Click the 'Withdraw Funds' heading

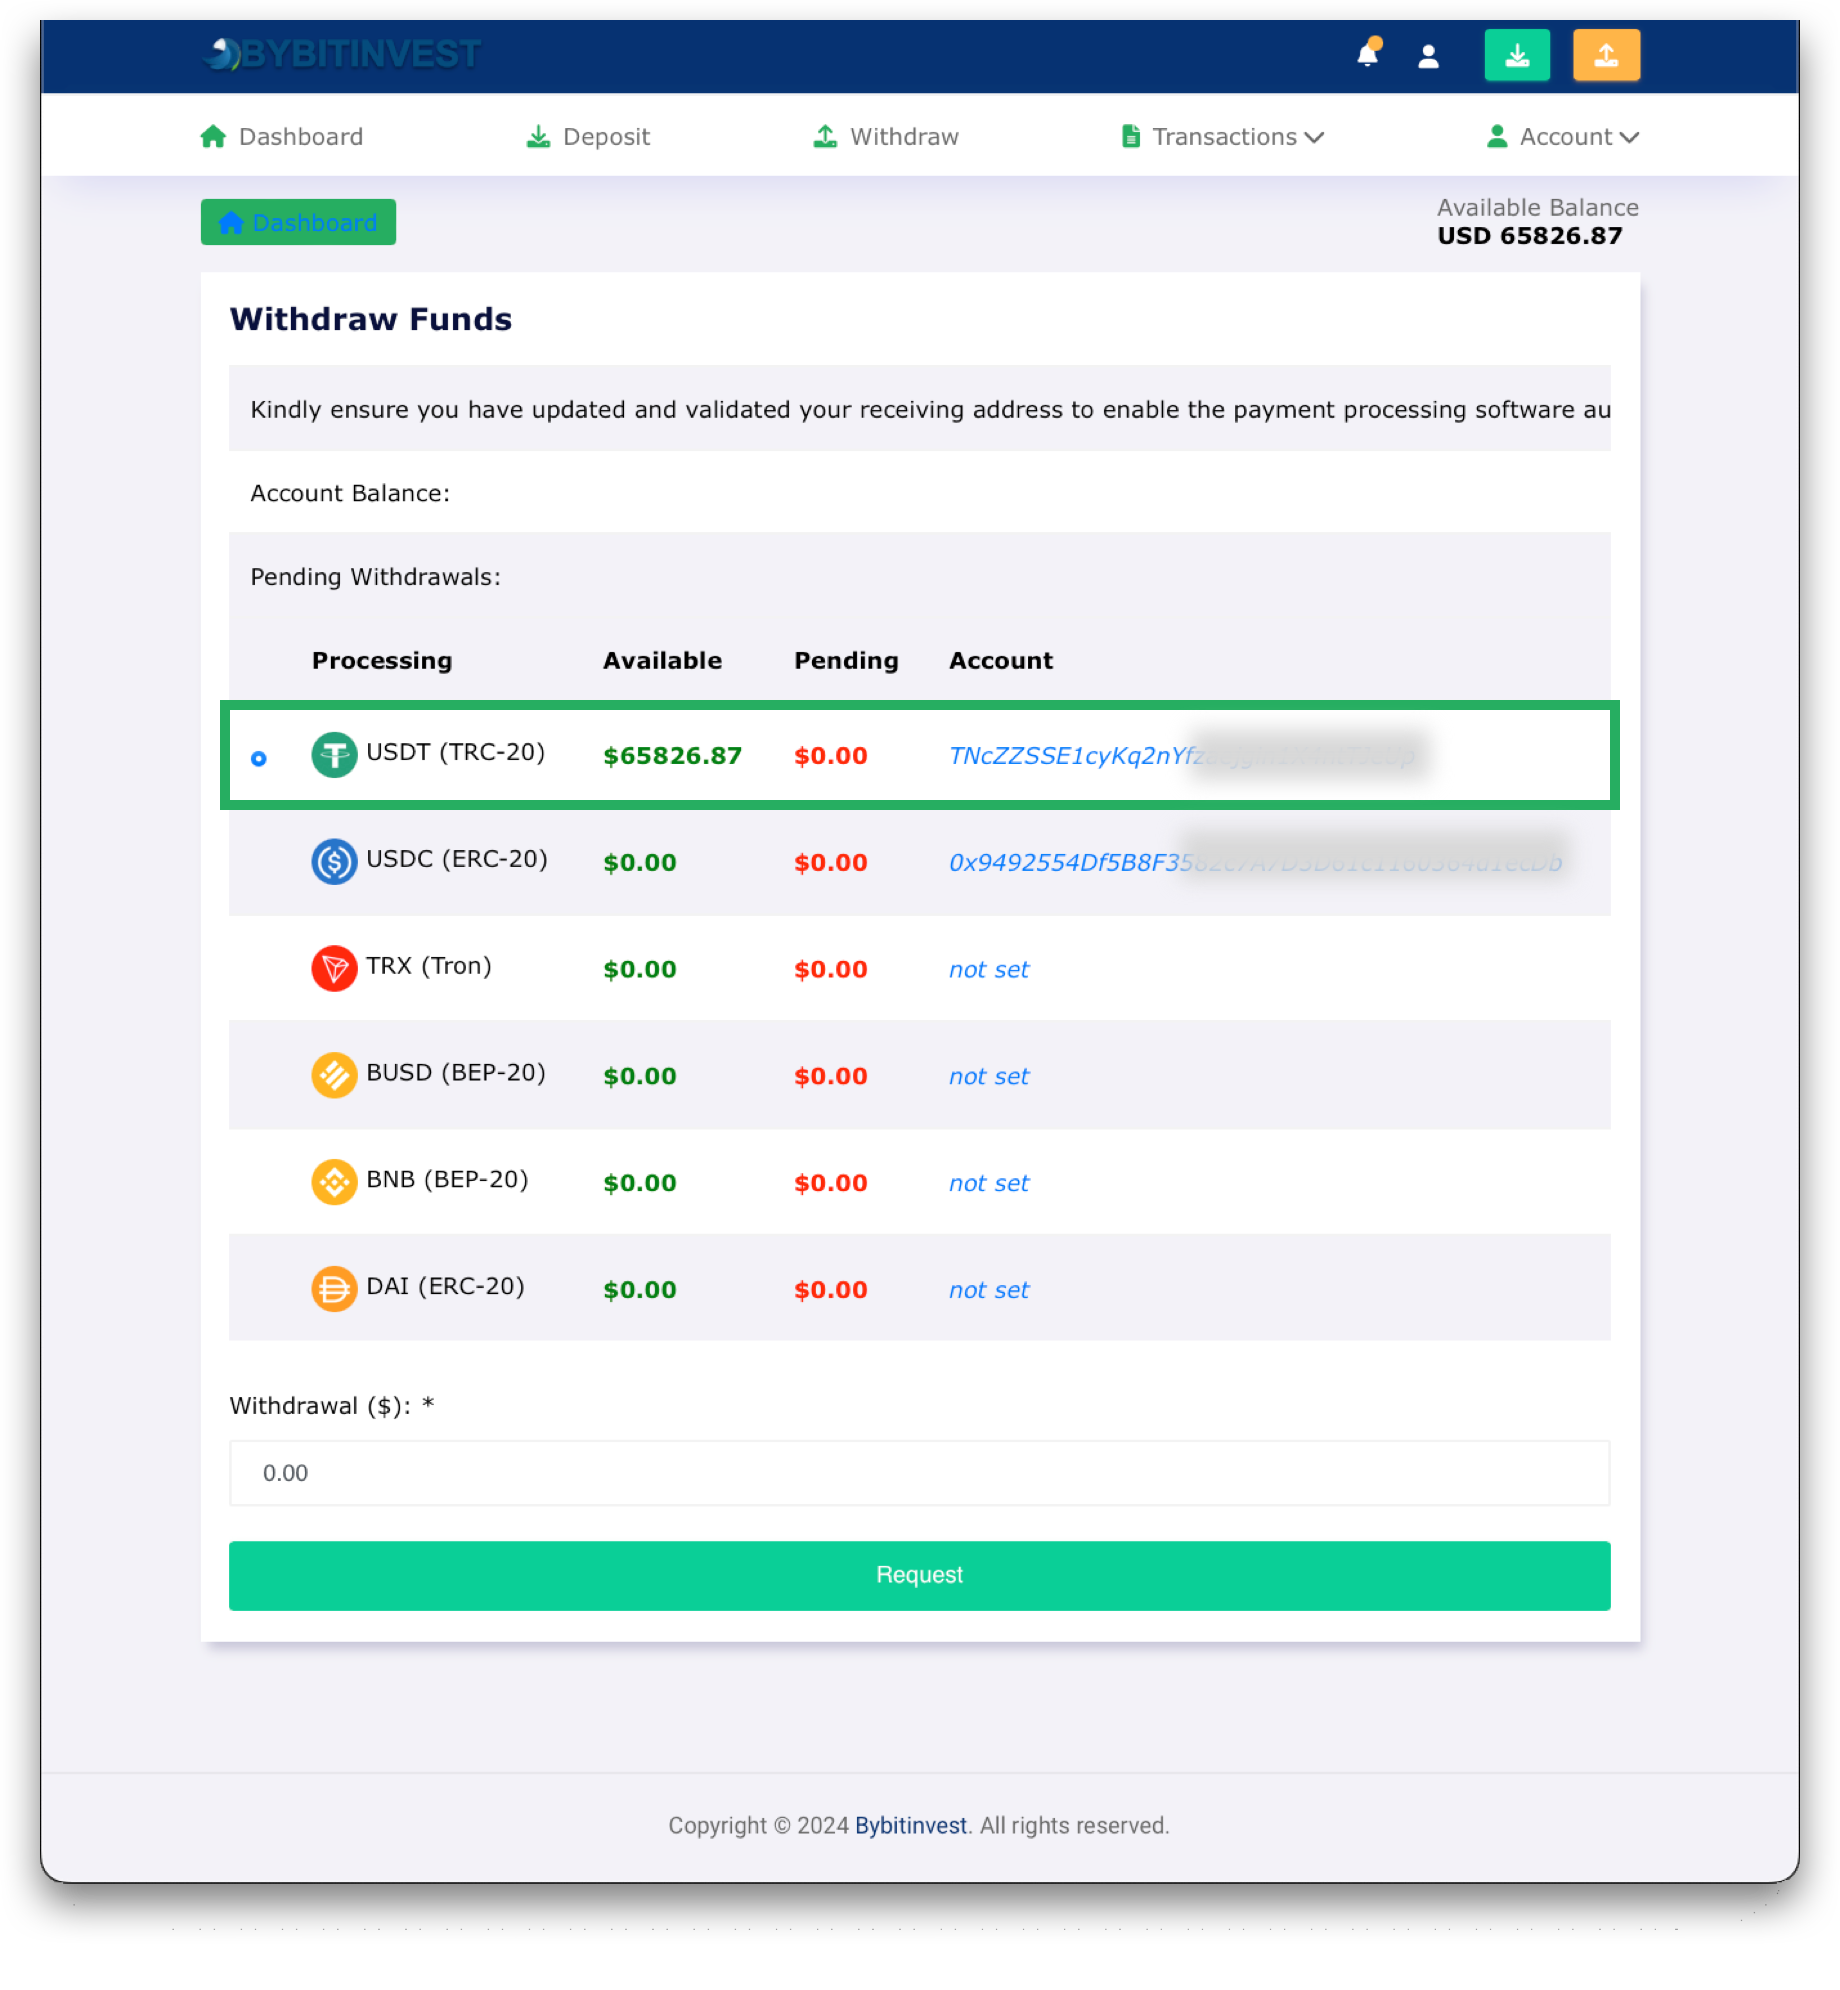tap(371, 319)
